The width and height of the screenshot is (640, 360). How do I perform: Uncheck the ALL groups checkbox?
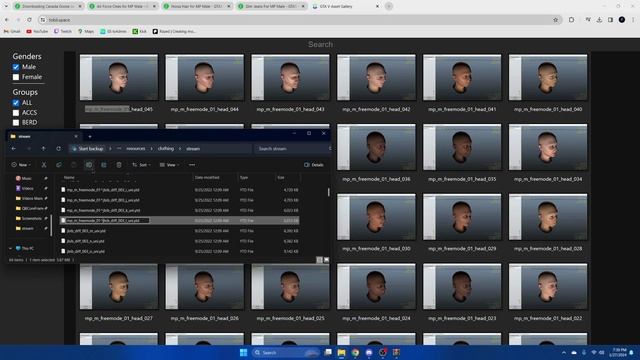click(16, 103)
